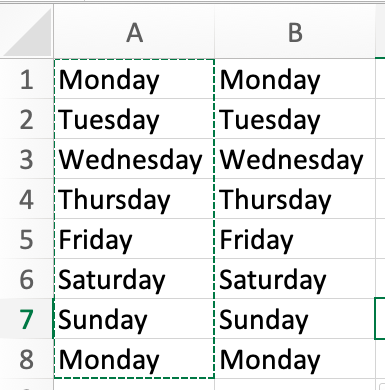
Task: Select row 3 header
Action: coord(27,159)
